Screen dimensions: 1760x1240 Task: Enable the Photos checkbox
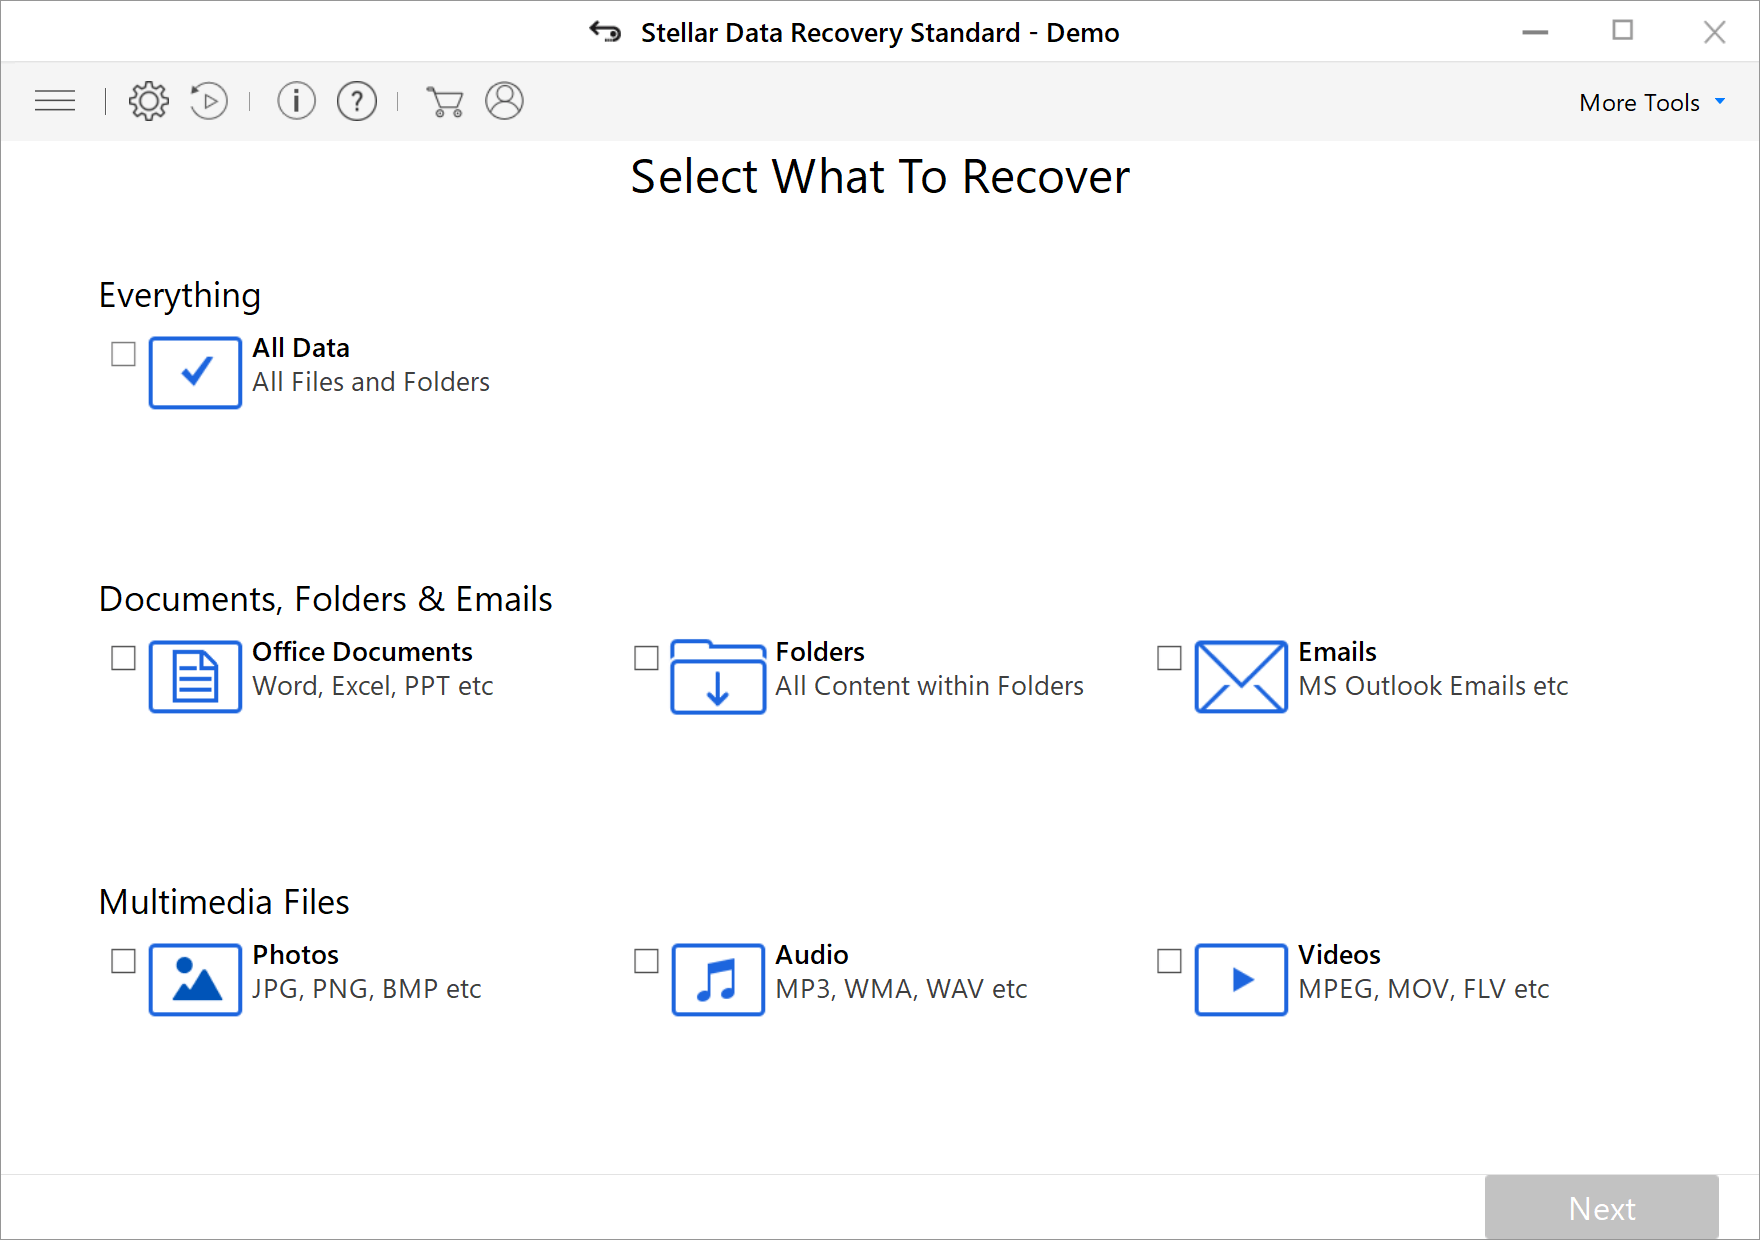click(123, 961)
